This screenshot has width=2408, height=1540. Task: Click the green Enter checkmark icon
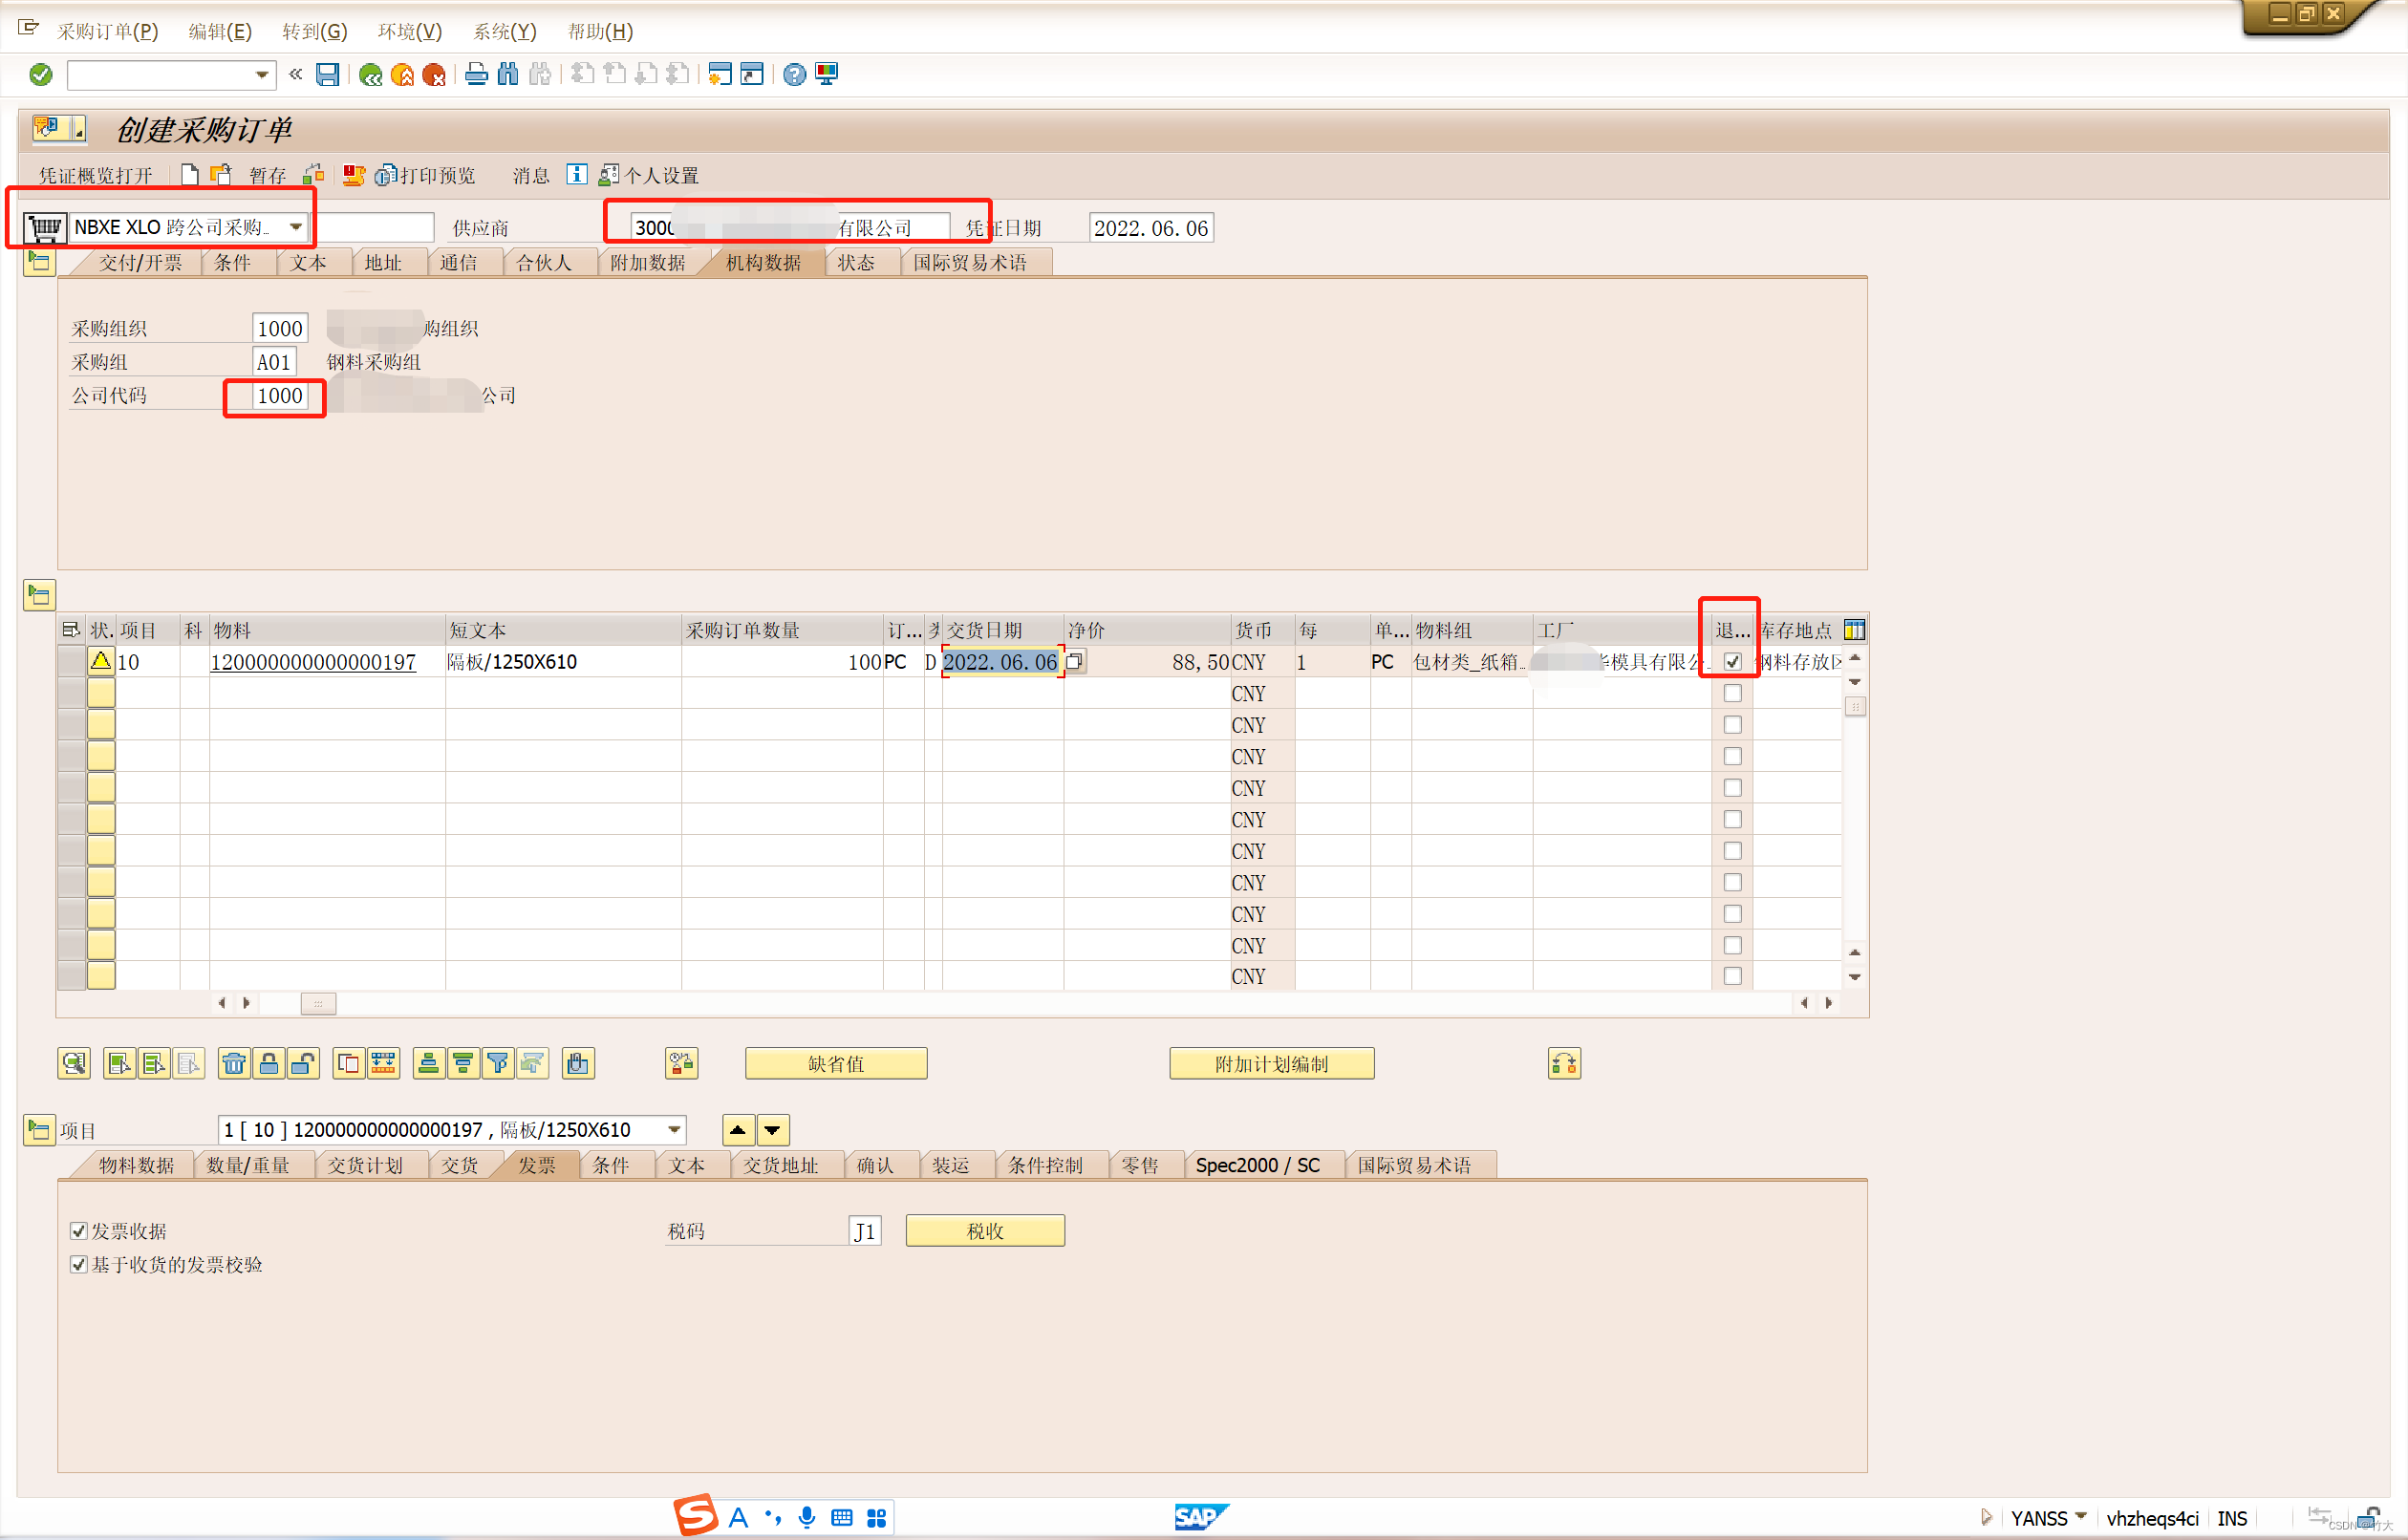tap(41, 74)
